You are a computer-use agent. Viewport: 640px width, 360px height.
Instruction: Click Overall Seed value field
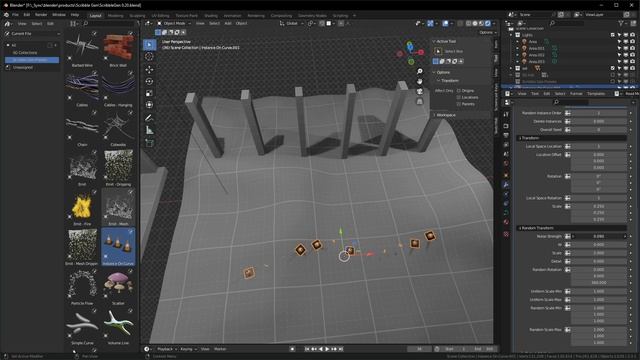[599, 130]
